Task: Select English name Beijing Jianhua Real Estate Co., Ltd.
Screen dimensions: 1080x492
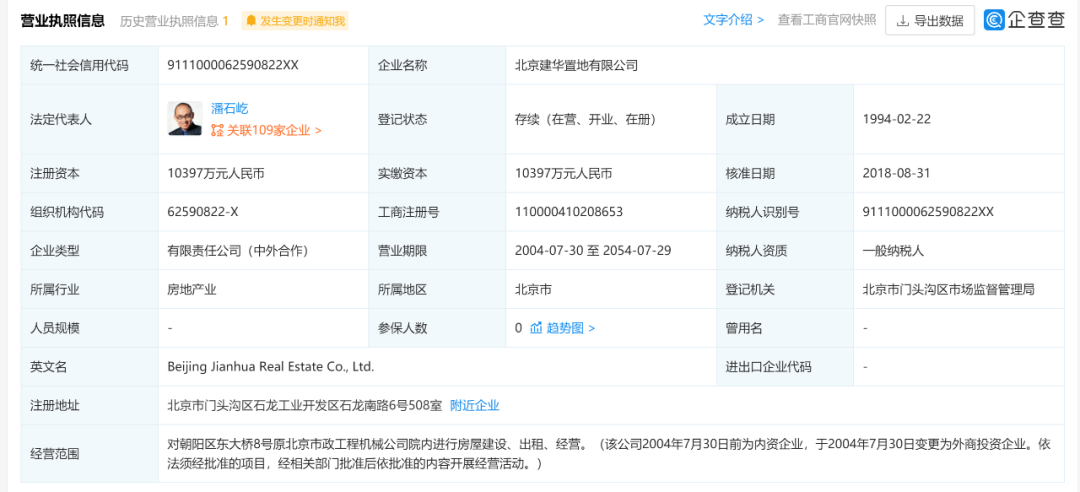Action: [271, 367]
